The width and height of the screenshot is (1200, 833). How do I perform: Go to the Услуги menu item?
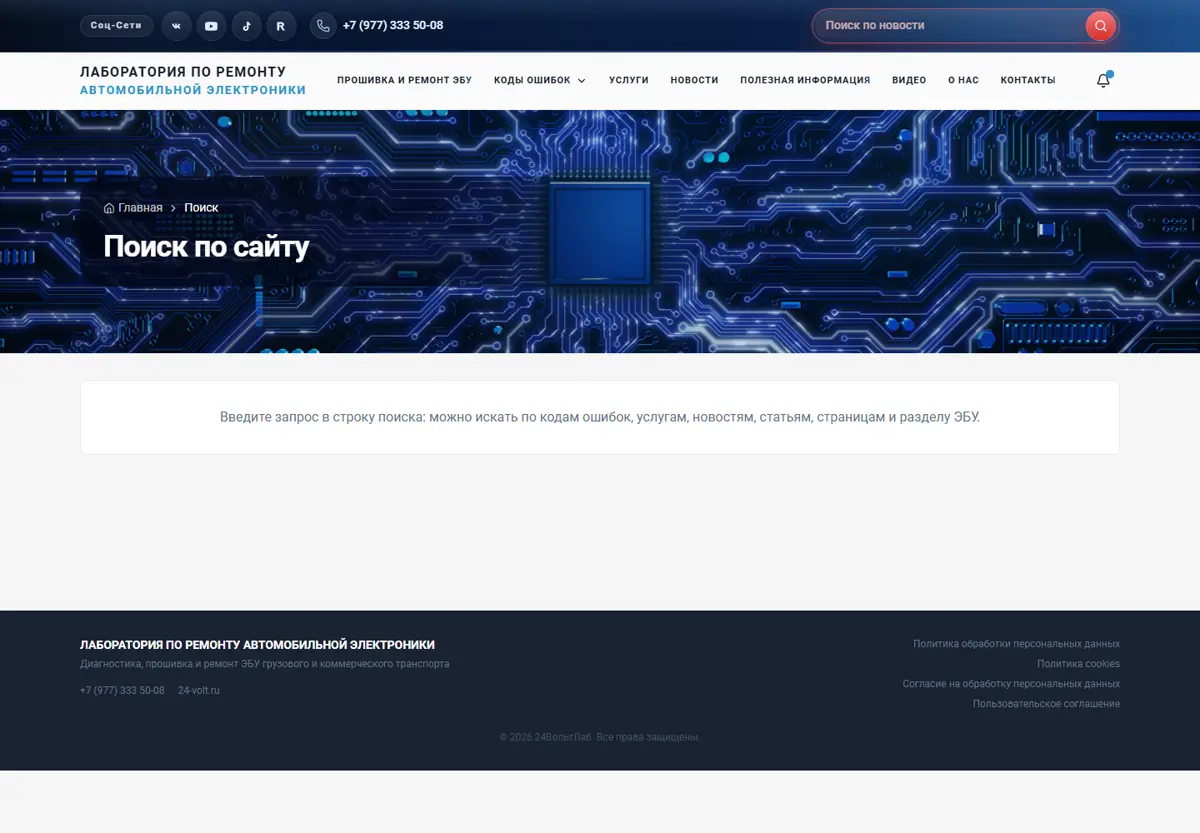click(x=629, y=80)
